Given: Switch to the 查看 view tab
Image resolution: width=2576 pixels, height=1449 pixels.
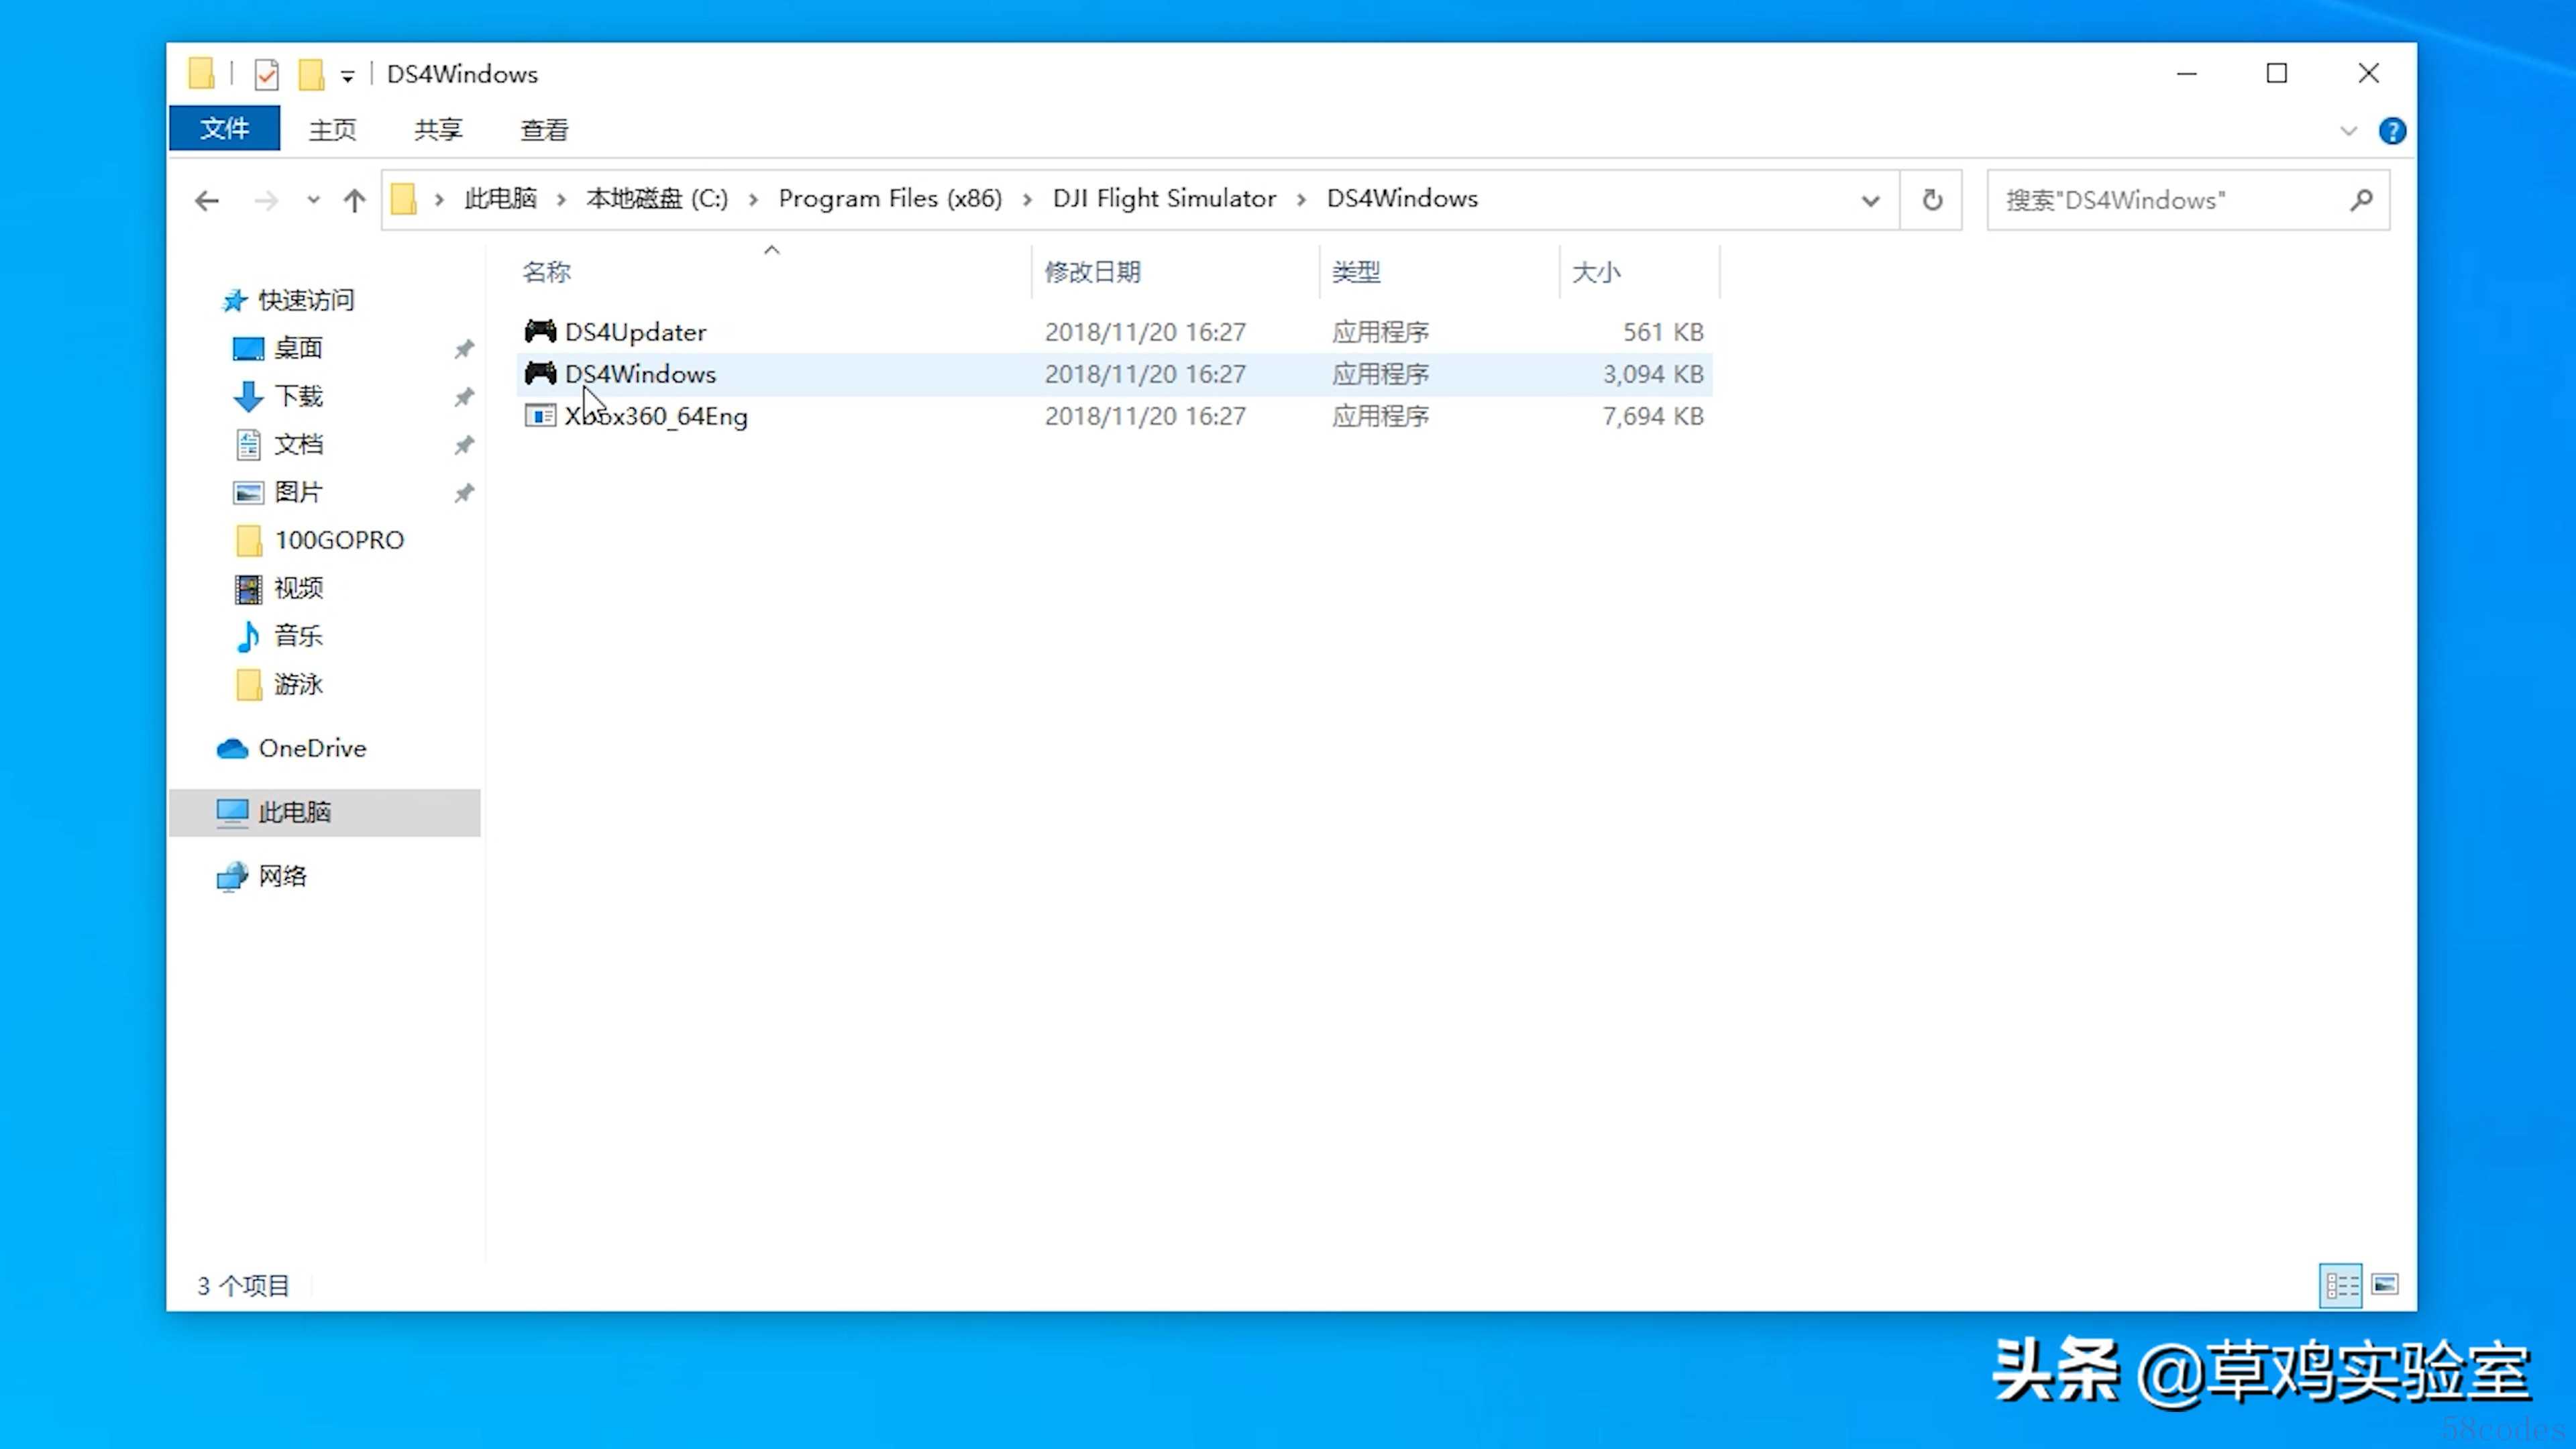Looking at the screenshot, I should click(x=544, y=130).
